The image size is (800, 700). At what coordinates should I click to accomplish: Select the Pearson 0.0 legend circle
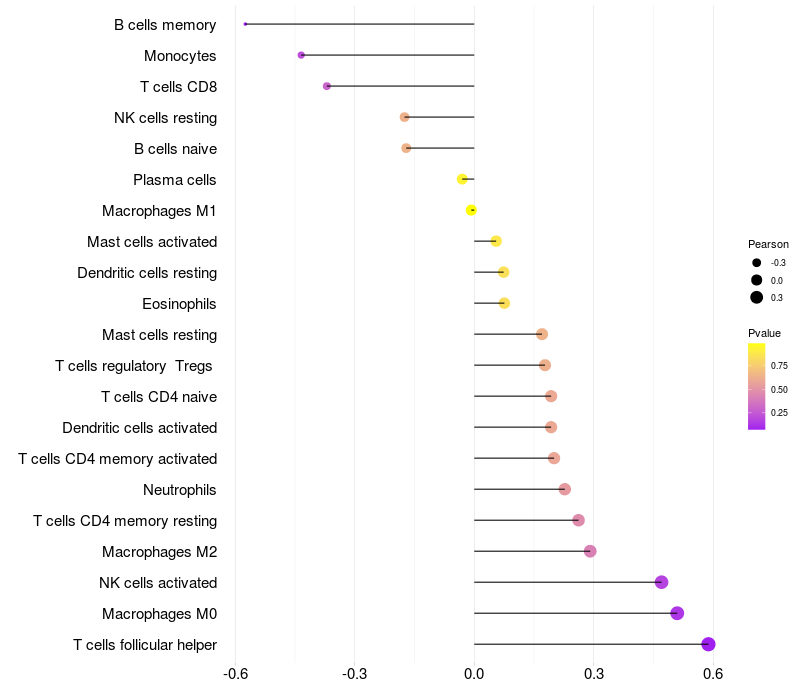(x=757, y=280)
